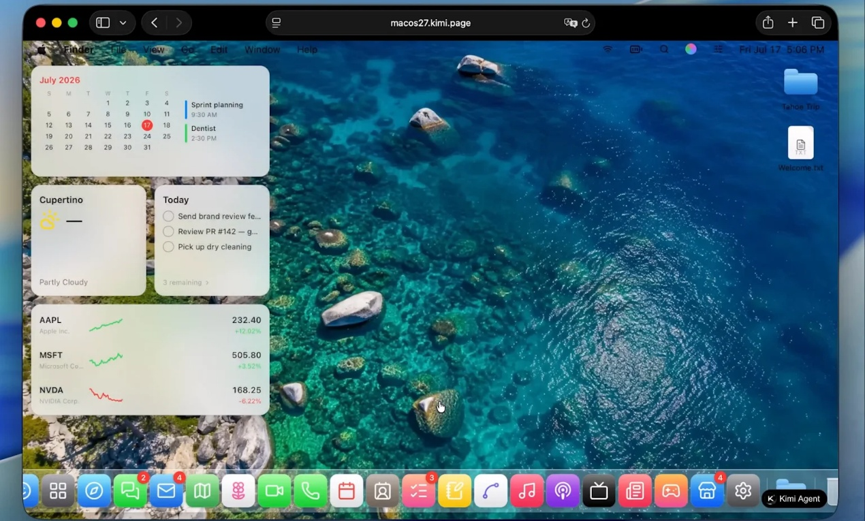Open Reminders app with badge 3
865x521 pixels.
tap(418, 491)
